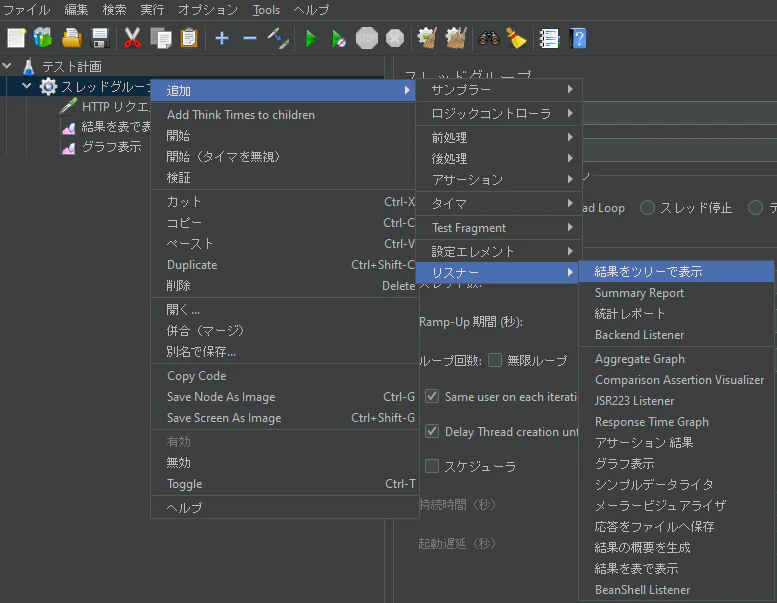Collapse the テスト計画 tree node

[7, 65]
